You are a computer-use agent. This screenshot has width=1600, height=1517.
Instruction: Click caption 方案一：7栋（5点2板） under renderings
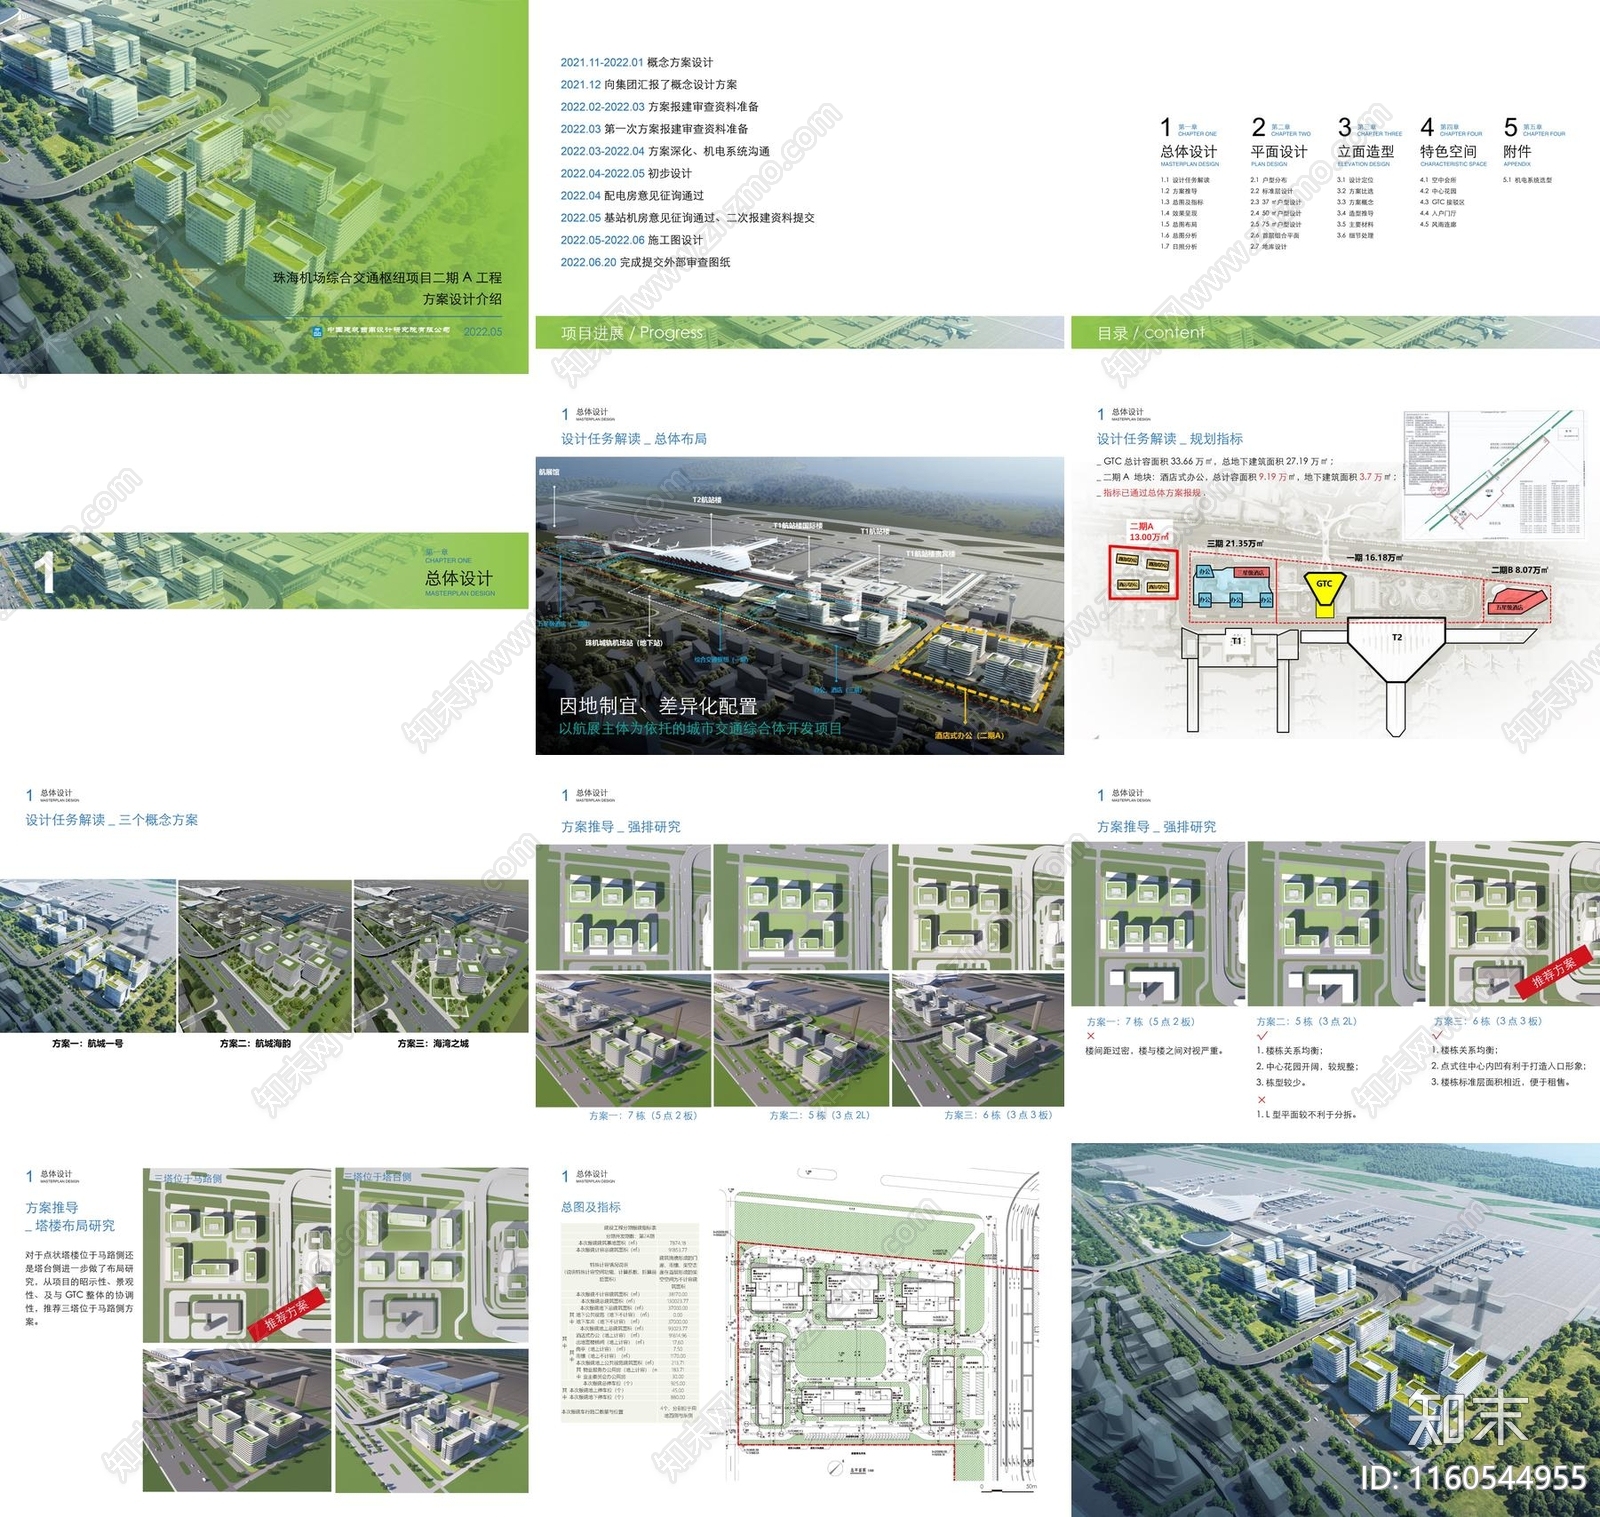[643, 1115]
